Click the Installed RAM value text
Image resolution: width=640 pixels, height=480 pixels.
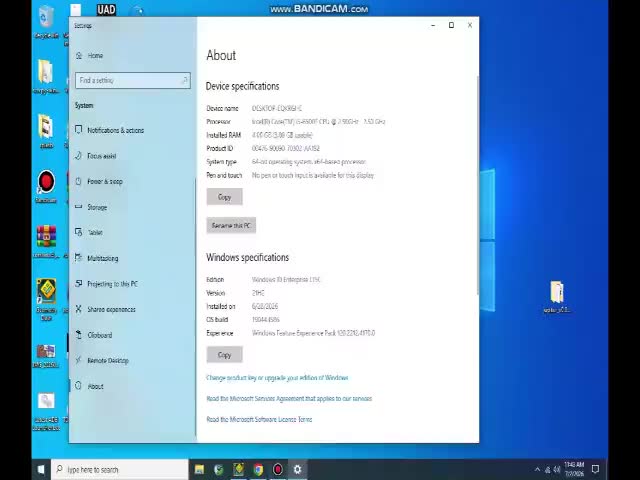282,135
